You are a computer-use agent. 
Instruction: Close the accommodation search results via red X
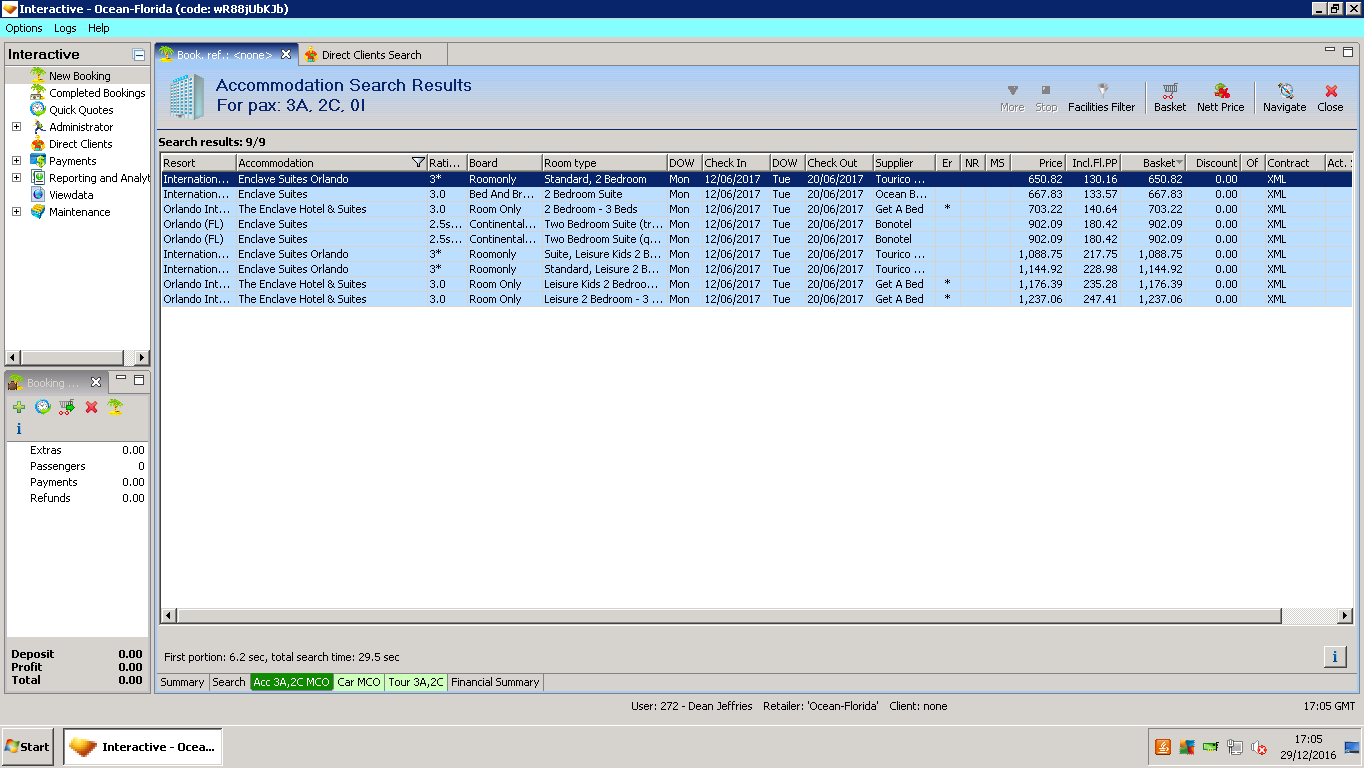(1330, 97)
